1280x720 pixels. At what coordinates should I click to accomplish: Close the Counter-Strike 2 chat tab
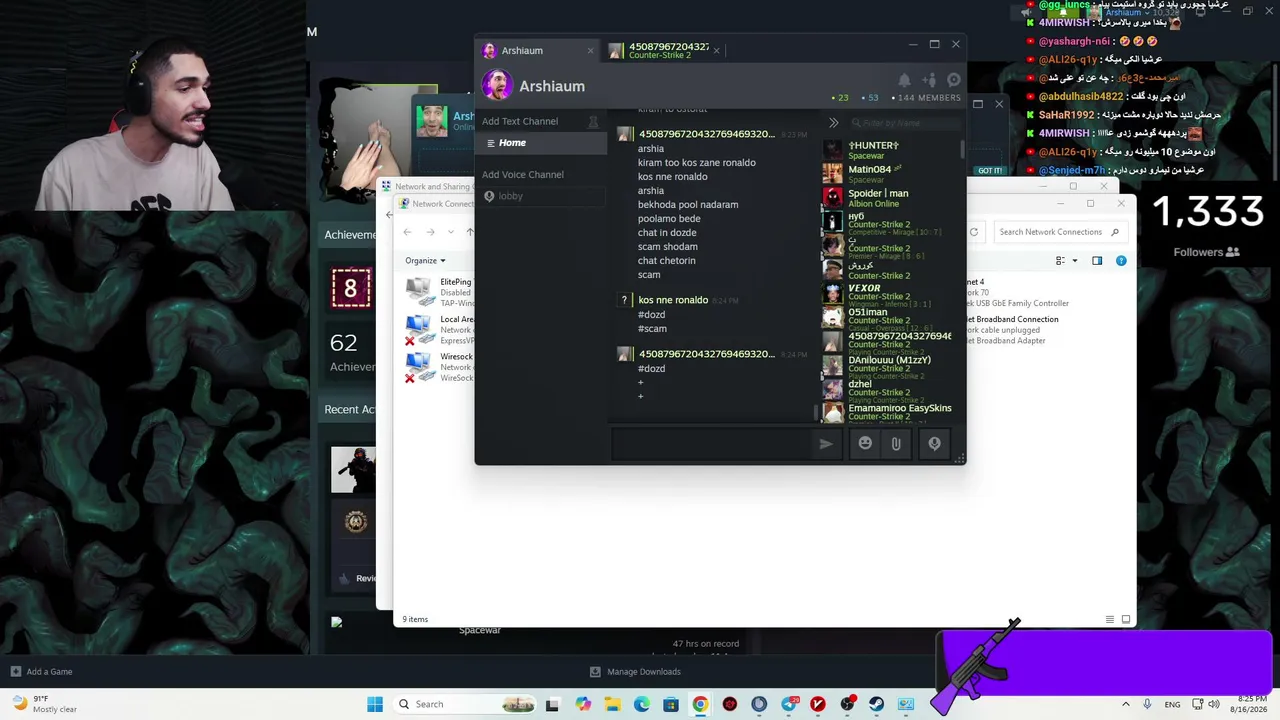tap(716, 51)
